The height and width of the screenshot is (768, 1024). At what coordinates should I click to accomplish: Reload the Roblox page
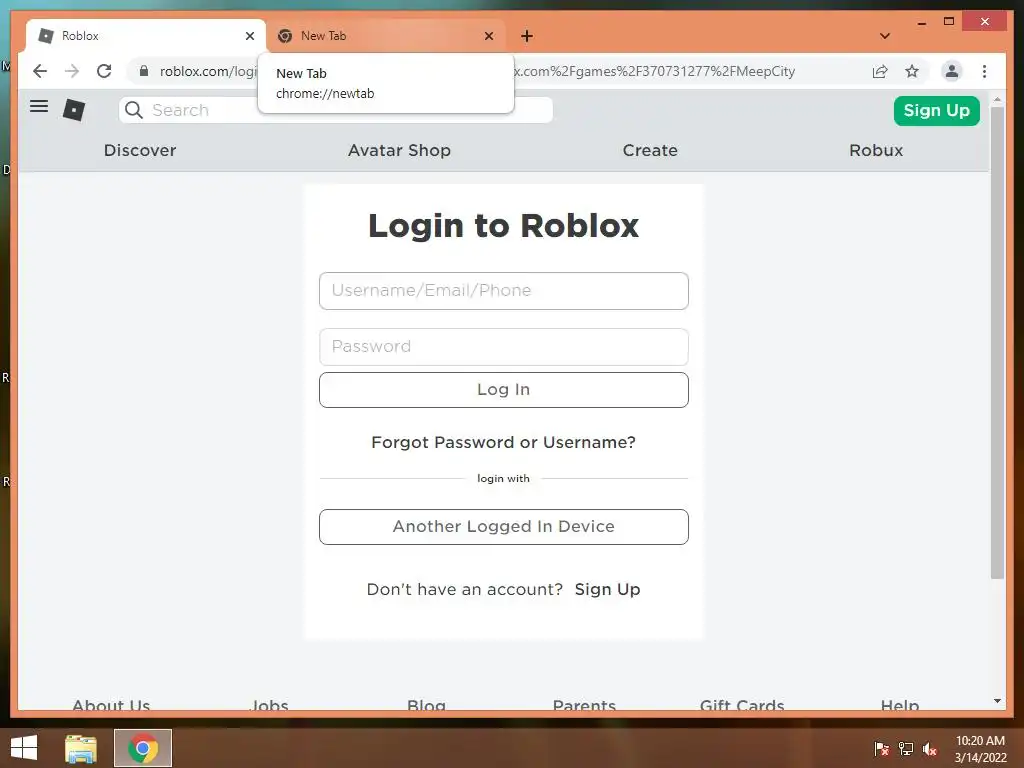coord(104,71)
